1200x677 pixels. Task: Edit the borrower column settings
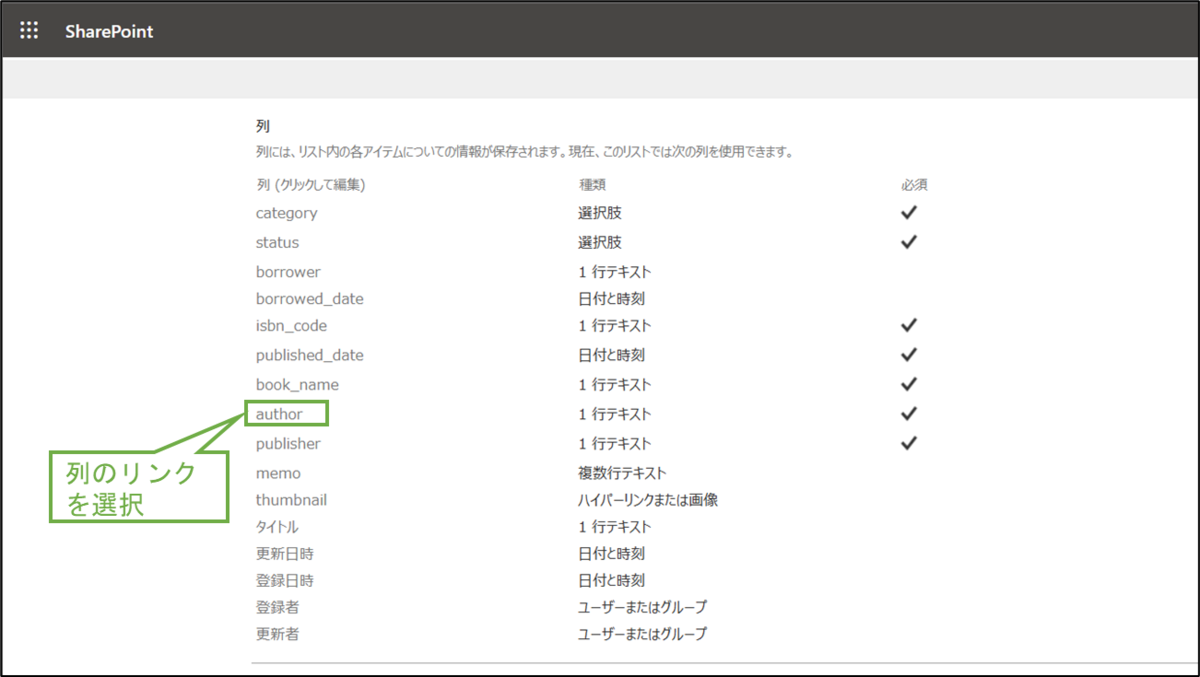pos(287,271)
